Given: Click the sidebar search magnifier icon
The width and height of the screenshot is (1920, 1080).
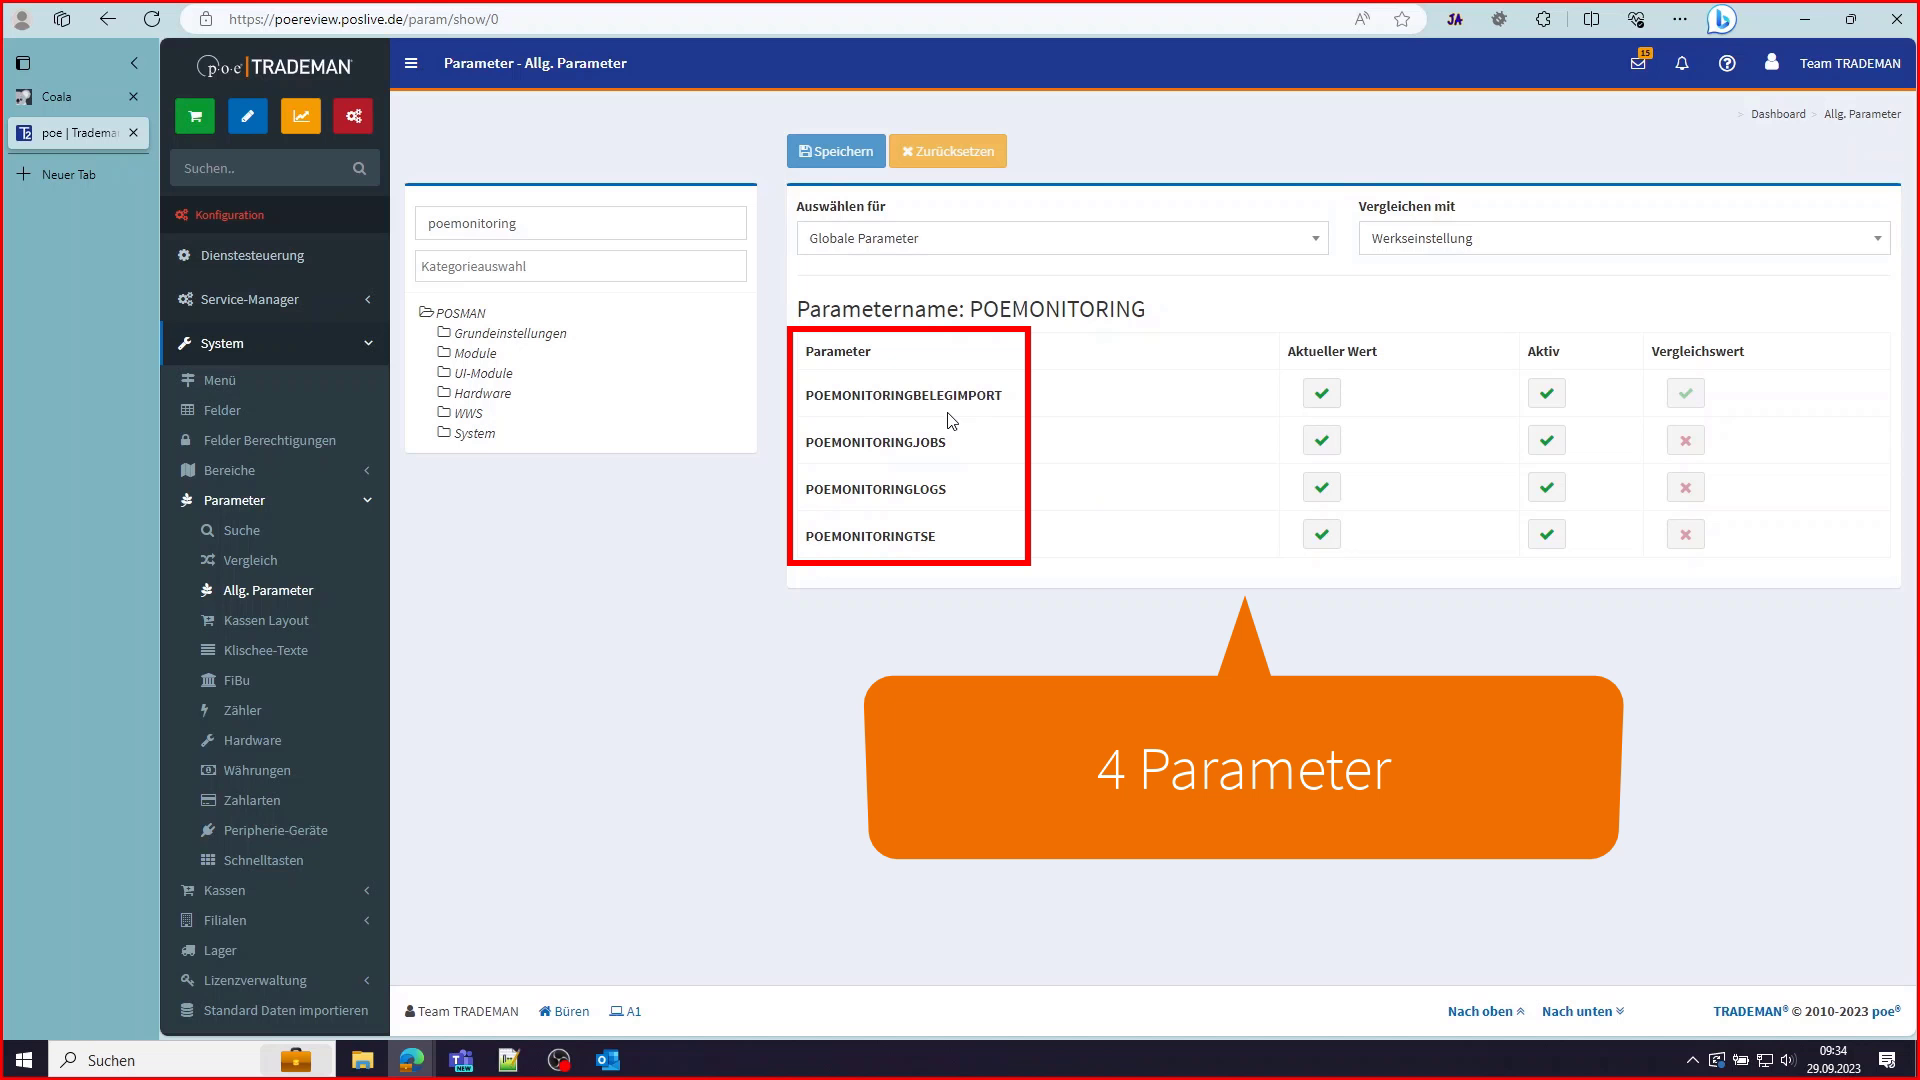Looking at the screenshot, I should pos(359,168).
